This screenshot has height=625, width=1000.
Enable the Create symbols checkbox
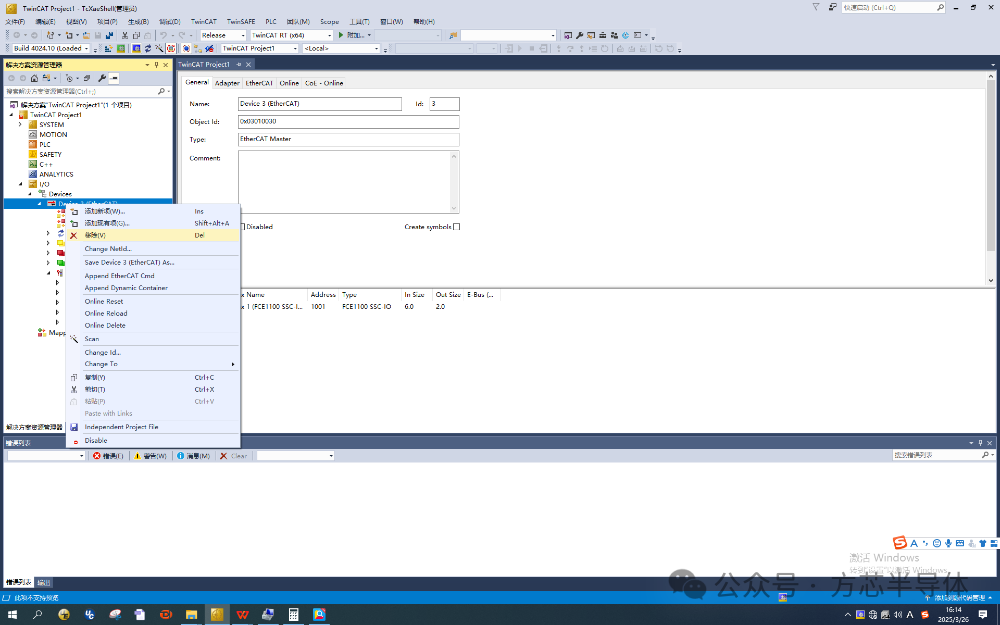point(457,226)
